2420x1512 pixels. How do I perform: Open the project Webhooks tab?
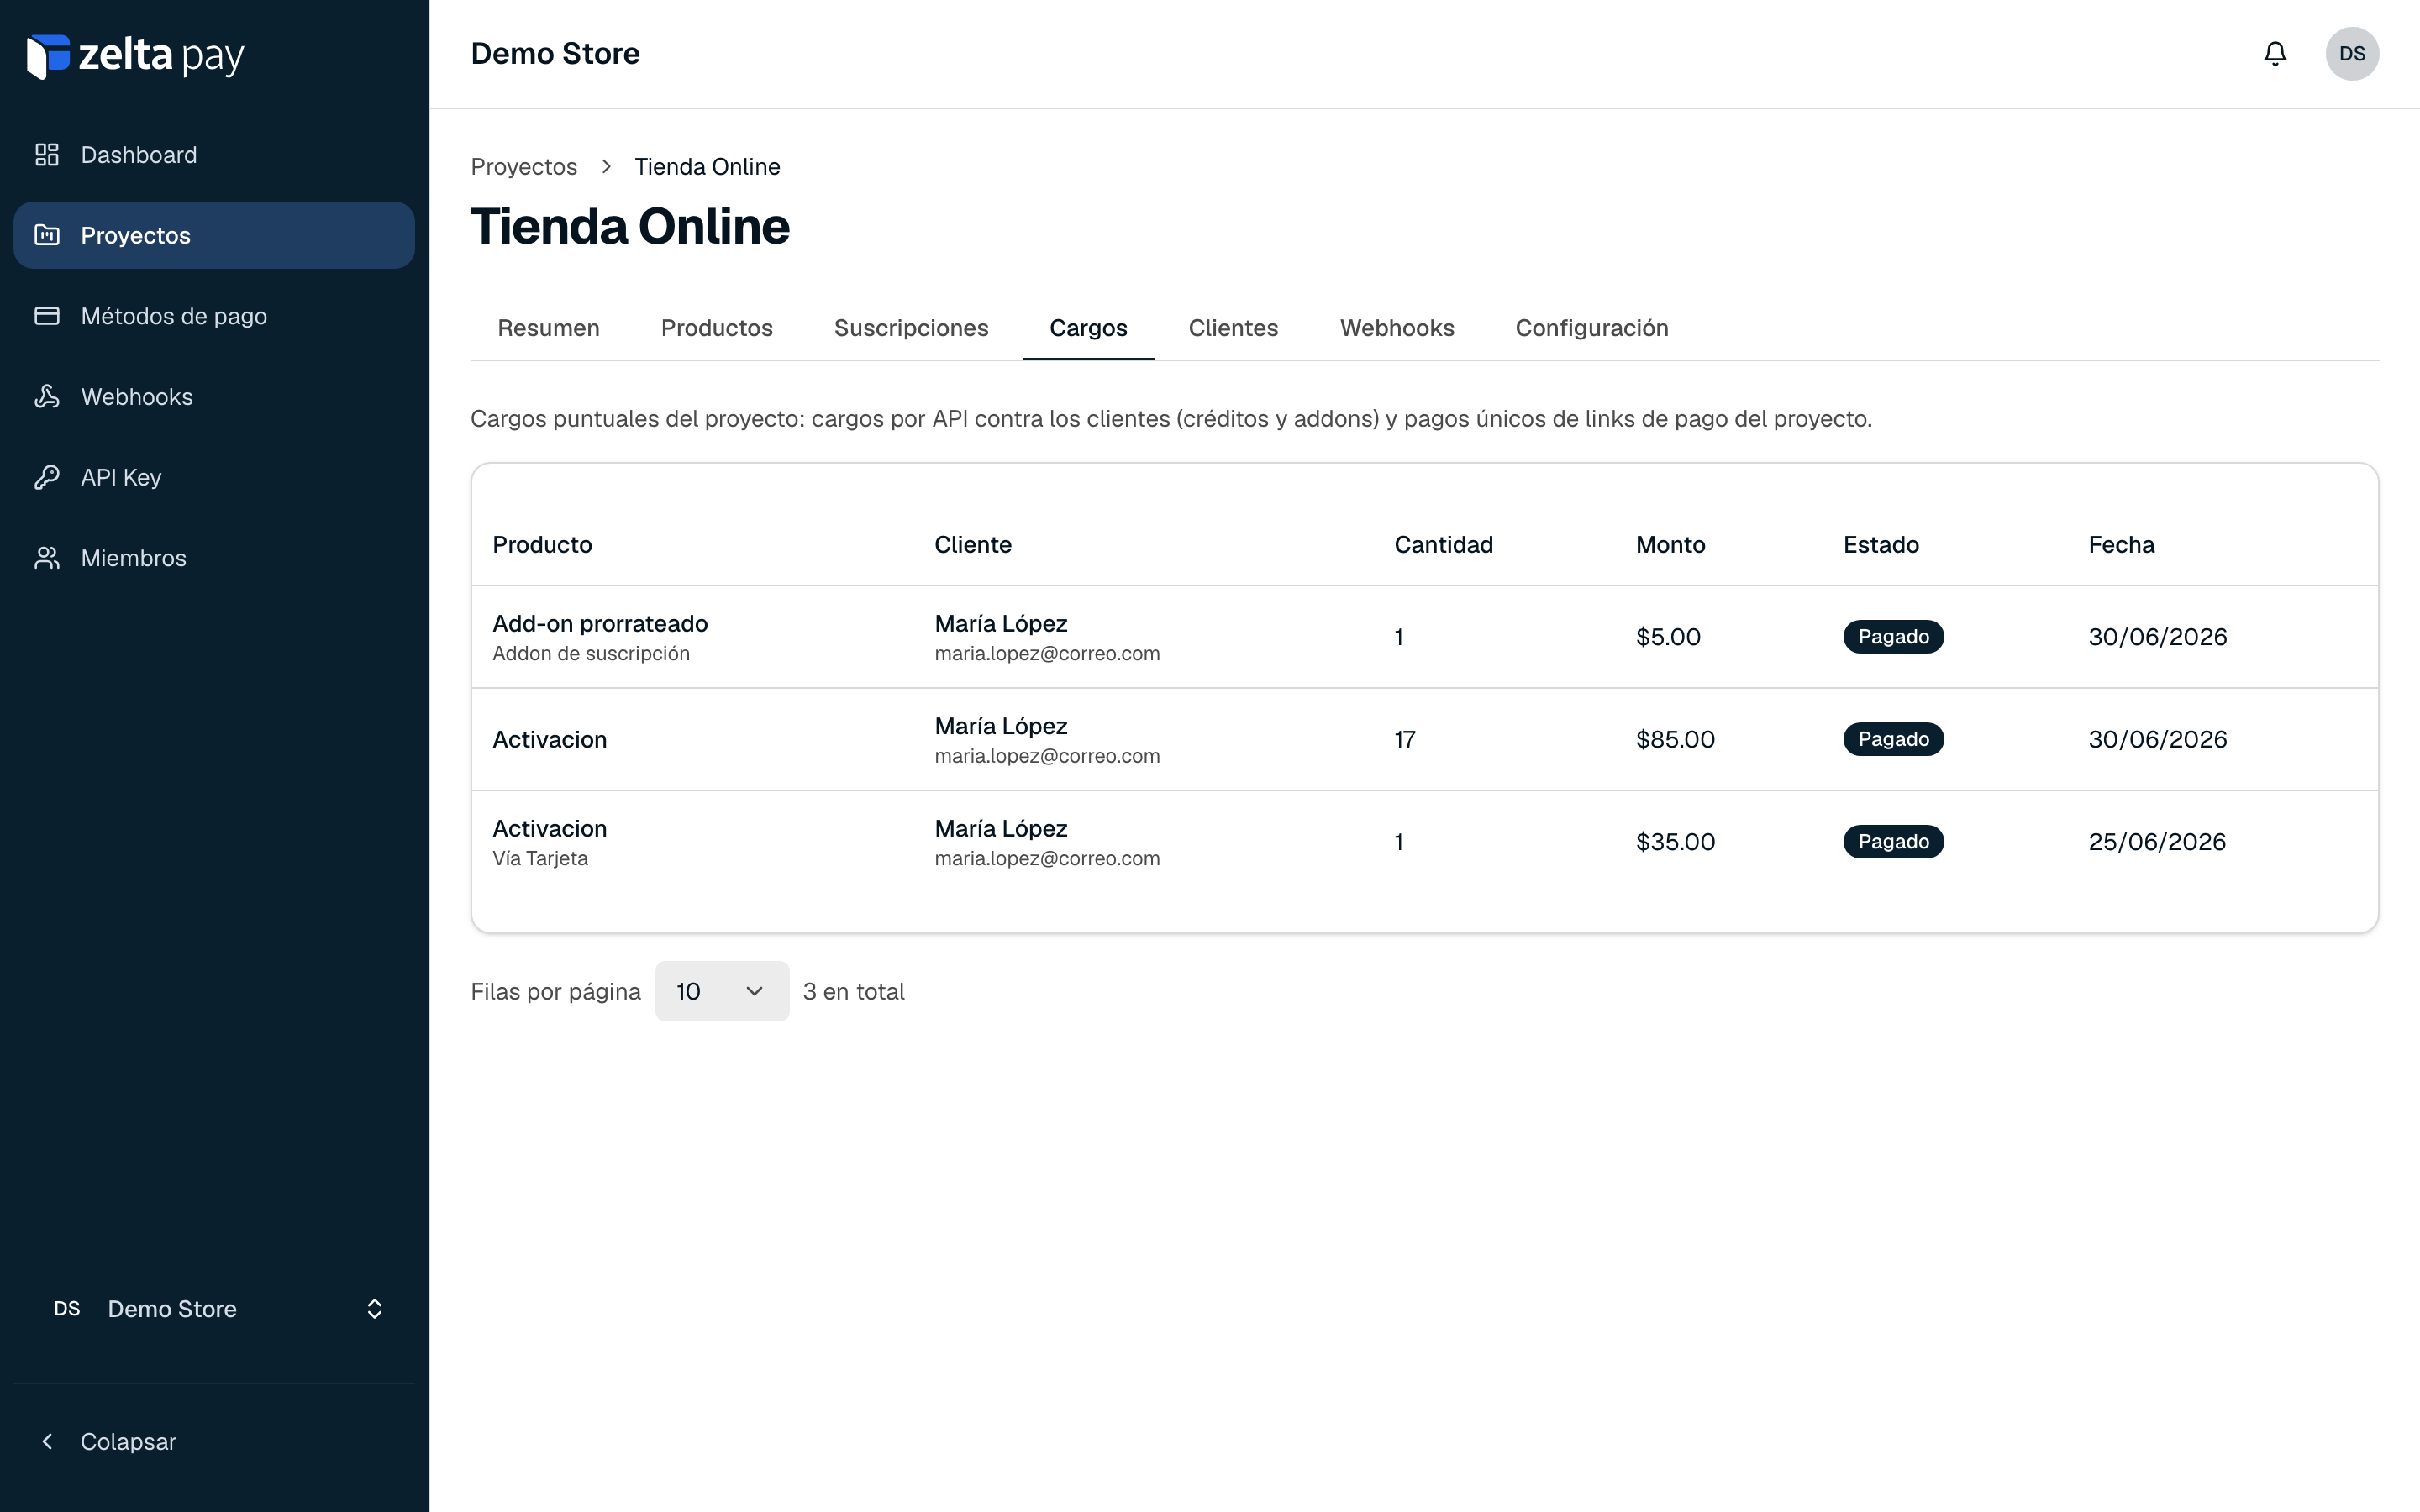coord(1397,328)
